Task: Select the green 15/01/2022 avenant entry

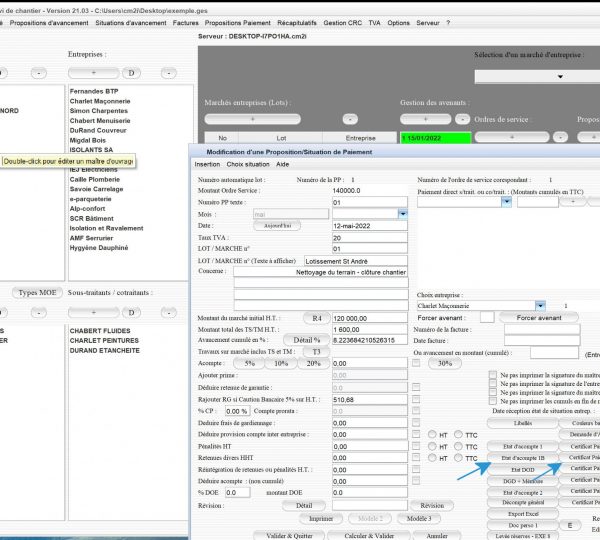Action: point(436,138)
